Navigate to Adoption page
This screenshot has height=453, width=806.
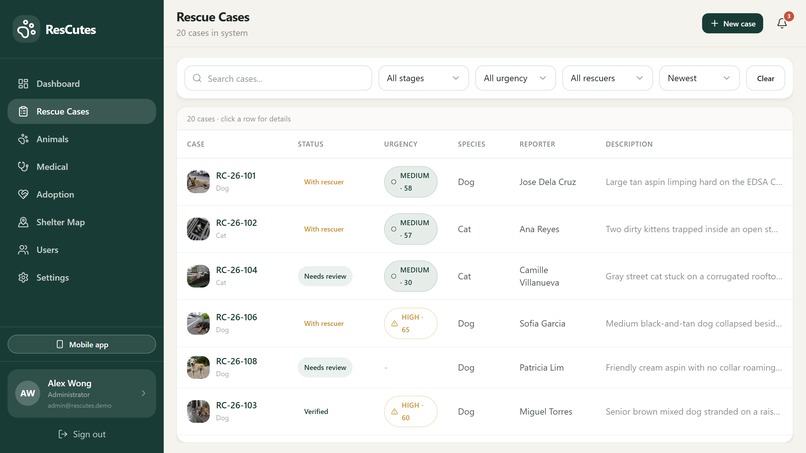coord(82,195)
